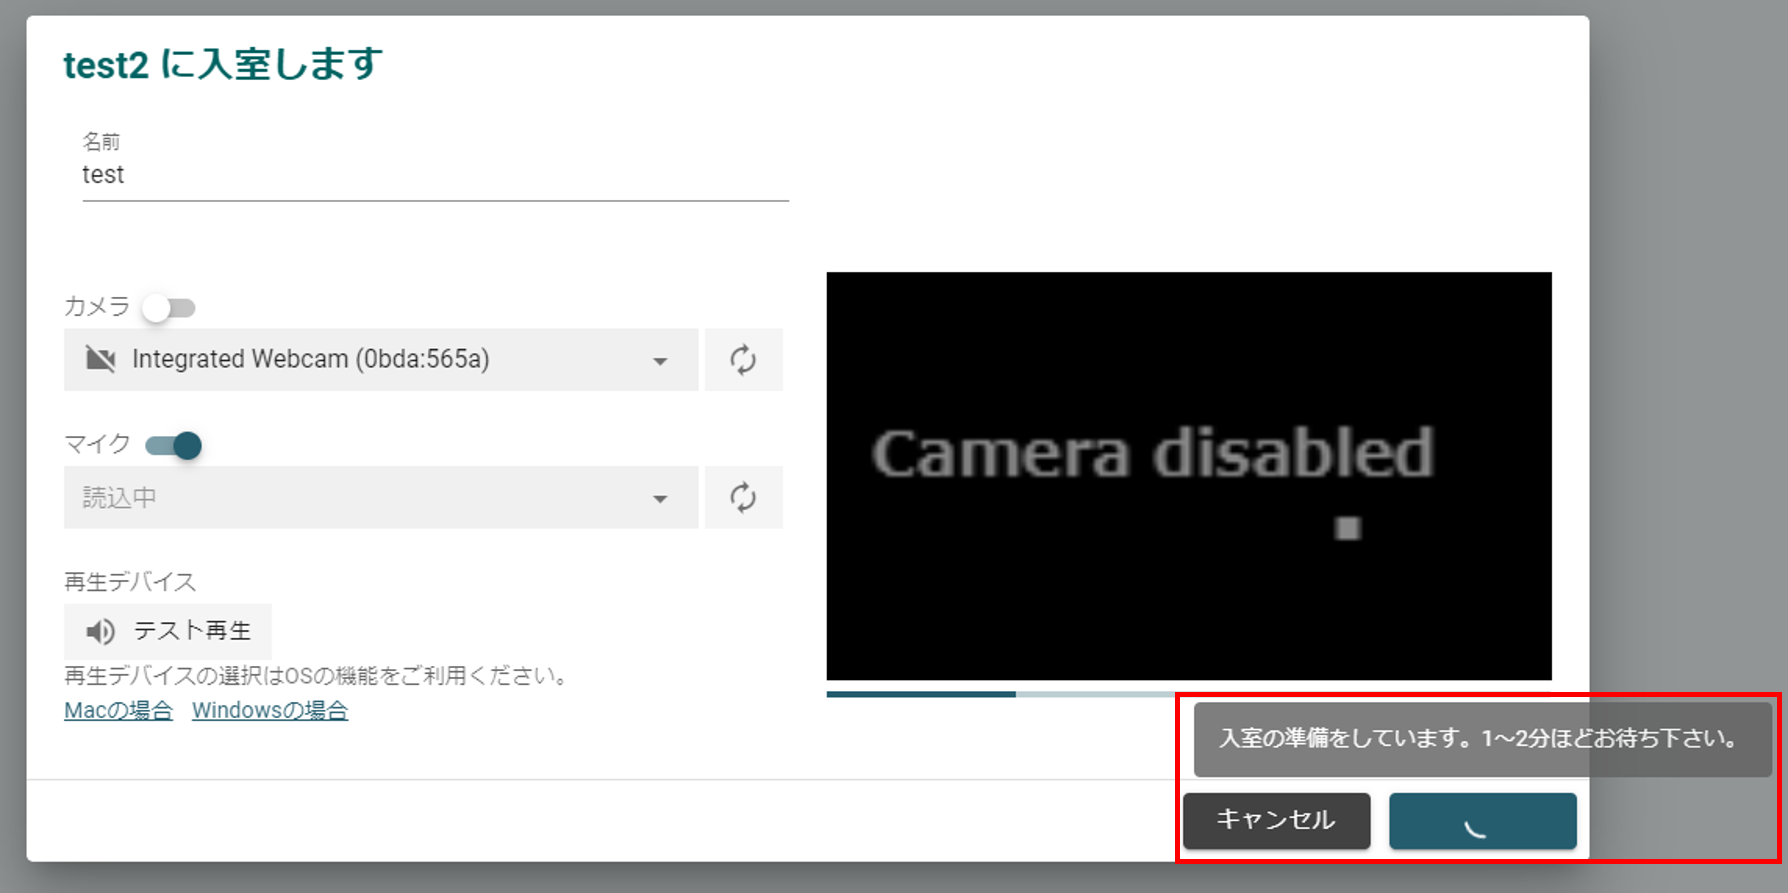1788x893 pixels.
Task: Open the Macの場合 help link
Action: (x=118, y=711)
